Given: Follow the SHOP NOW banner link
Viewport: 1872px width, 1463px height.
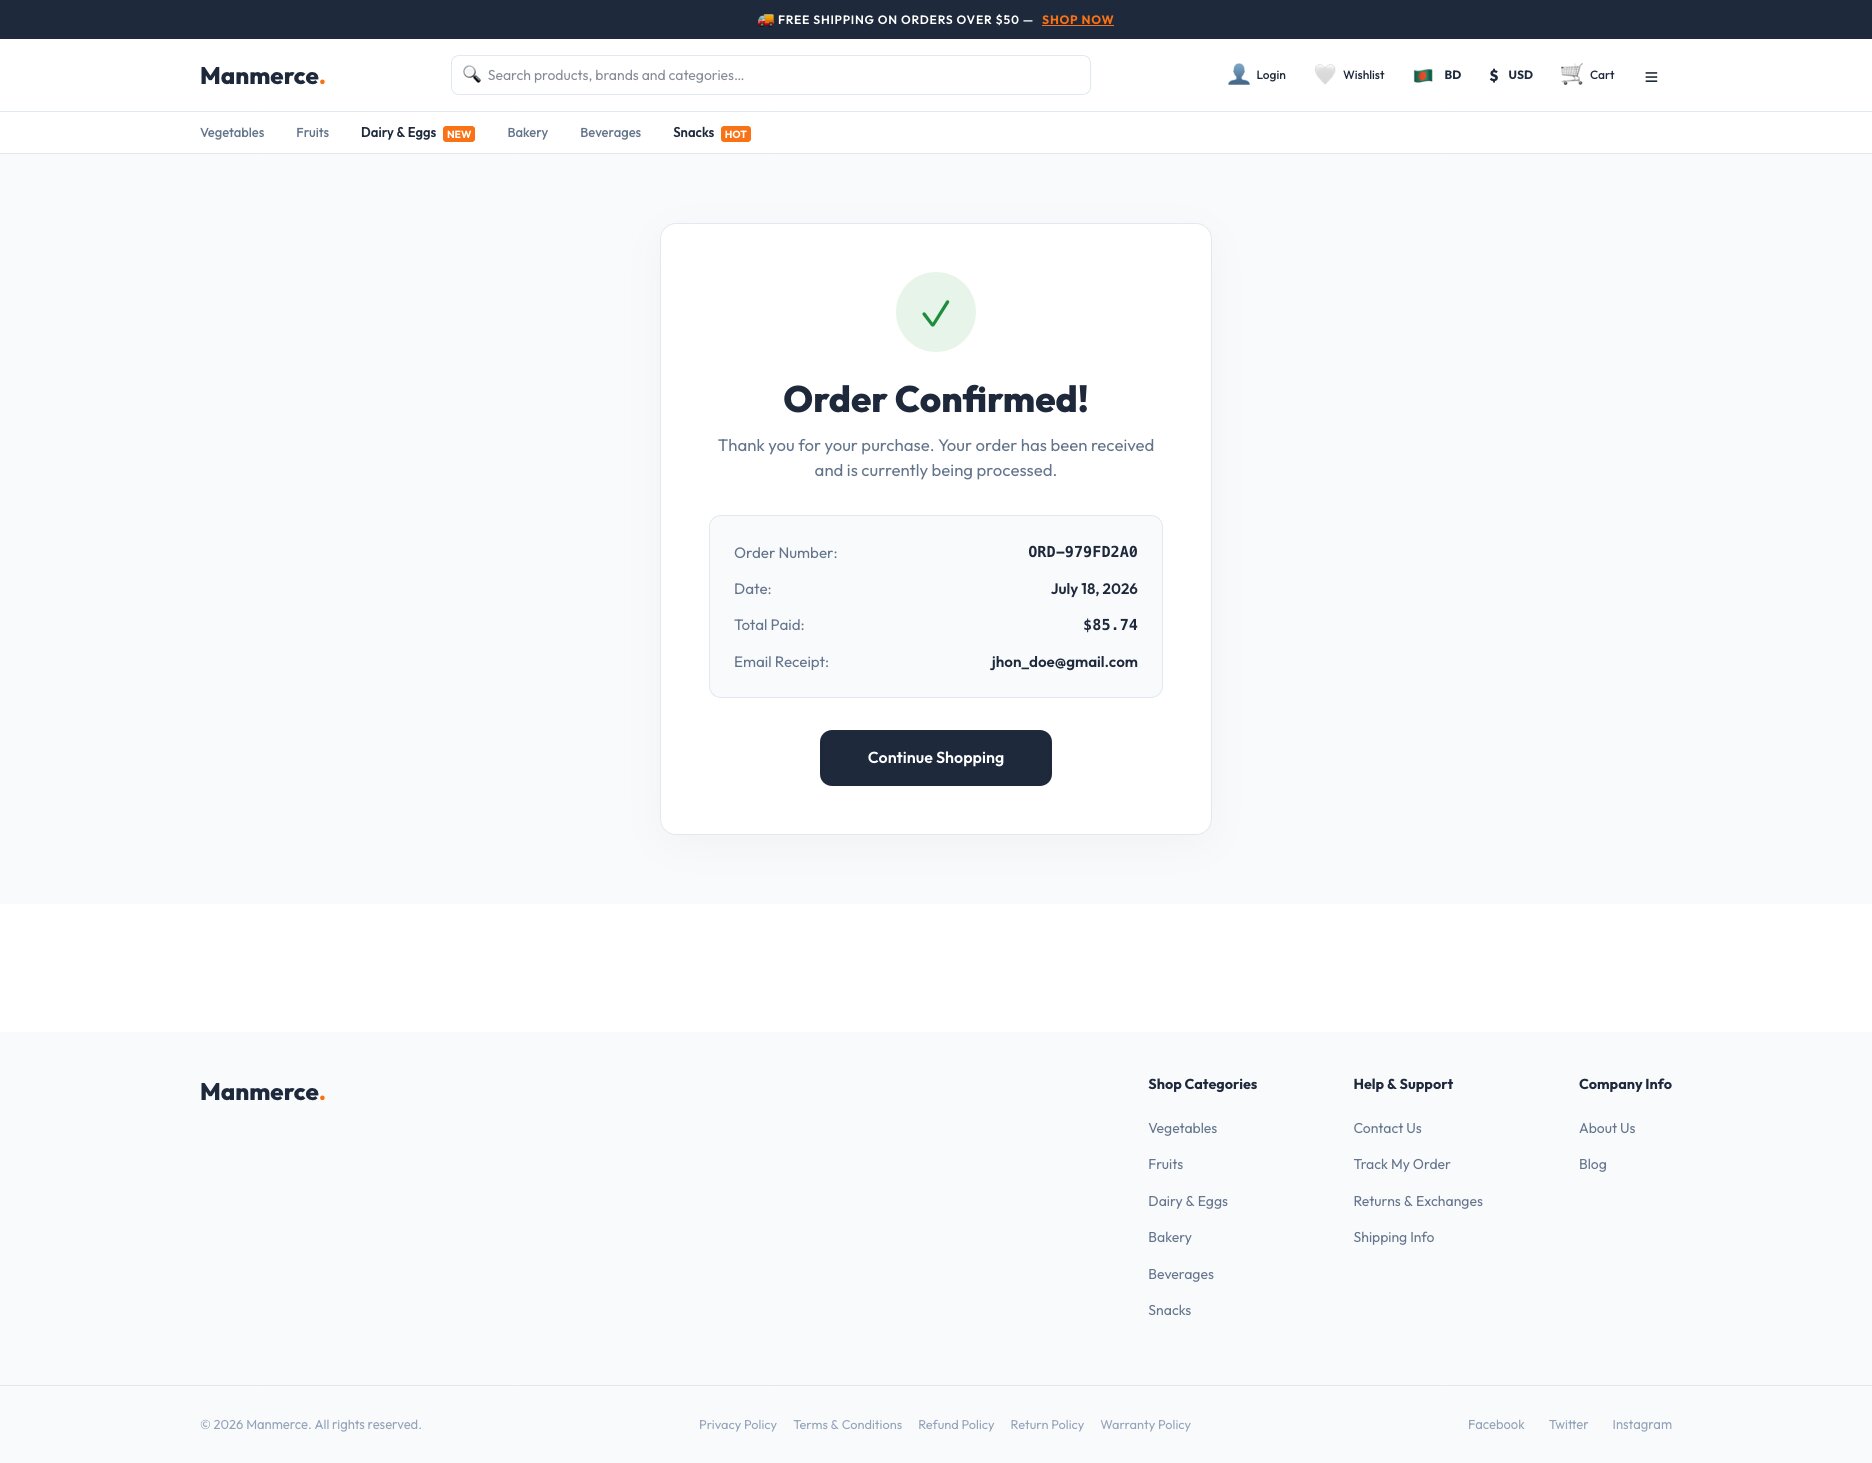Looking at the screenshot, I should click(1077, 20).
